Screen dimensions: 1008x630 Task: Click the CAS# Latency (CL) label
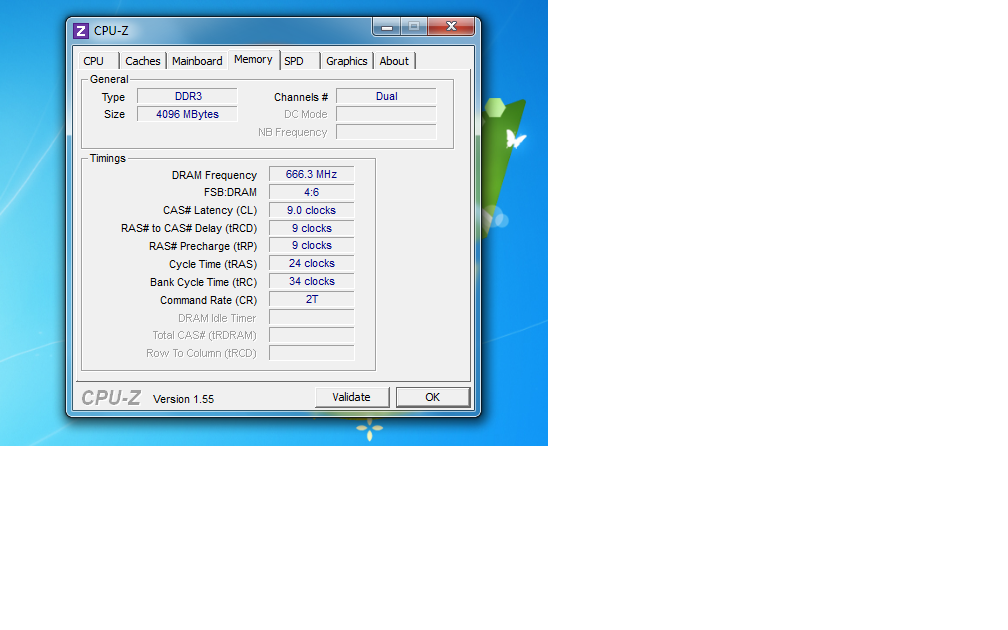coord(210,210)
